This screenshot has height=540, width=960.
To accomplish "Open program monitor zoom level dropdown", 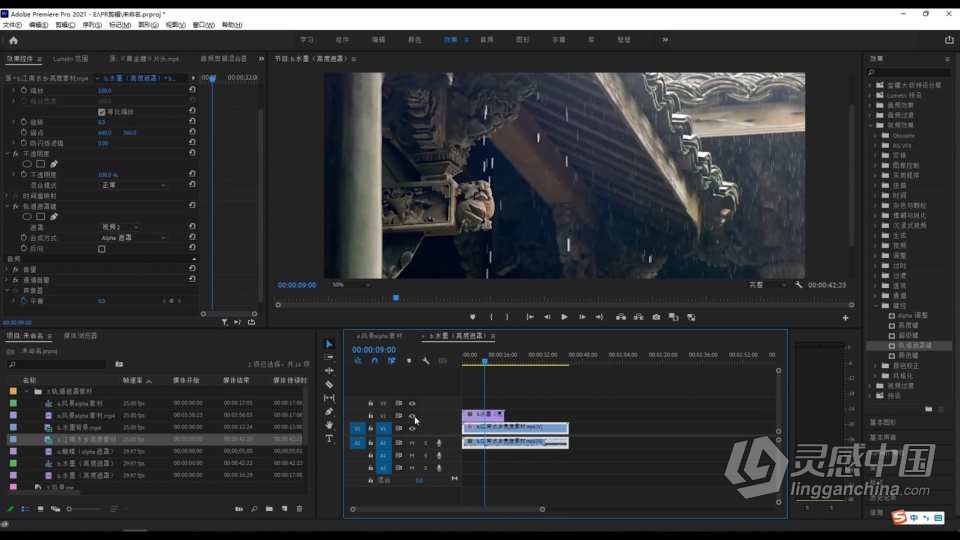I will (350, 285).
